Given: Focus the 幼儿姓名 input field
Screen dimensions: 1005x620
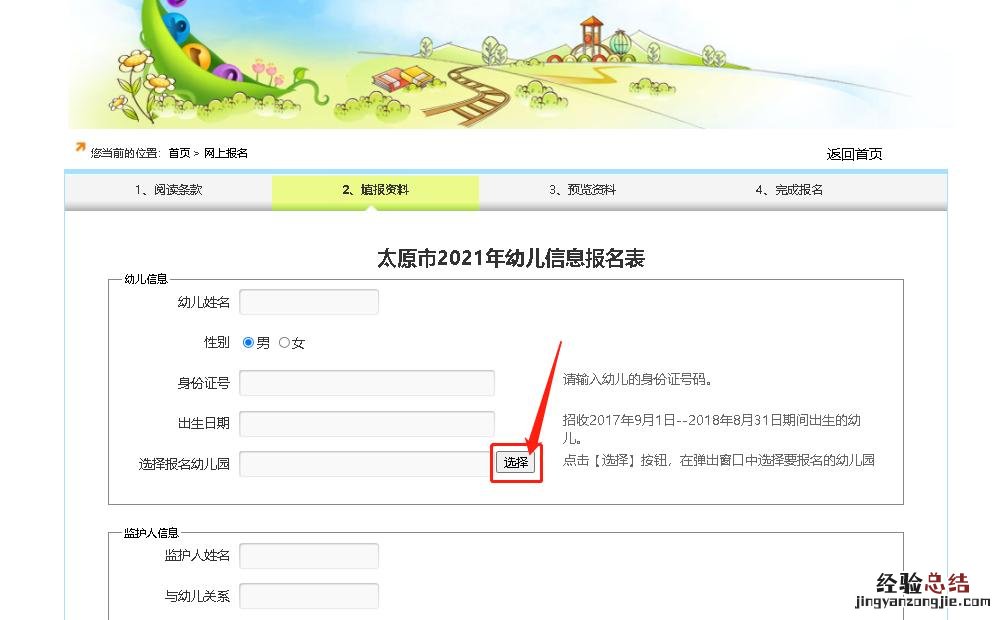Looking at the screenshot, I should click(x=309, y=302).
